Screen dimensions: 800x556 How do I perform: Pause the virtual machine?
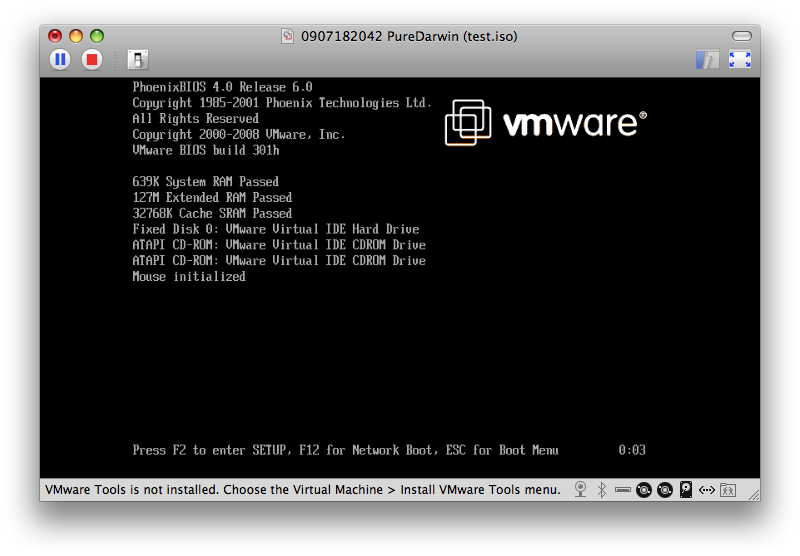[60, 60]
